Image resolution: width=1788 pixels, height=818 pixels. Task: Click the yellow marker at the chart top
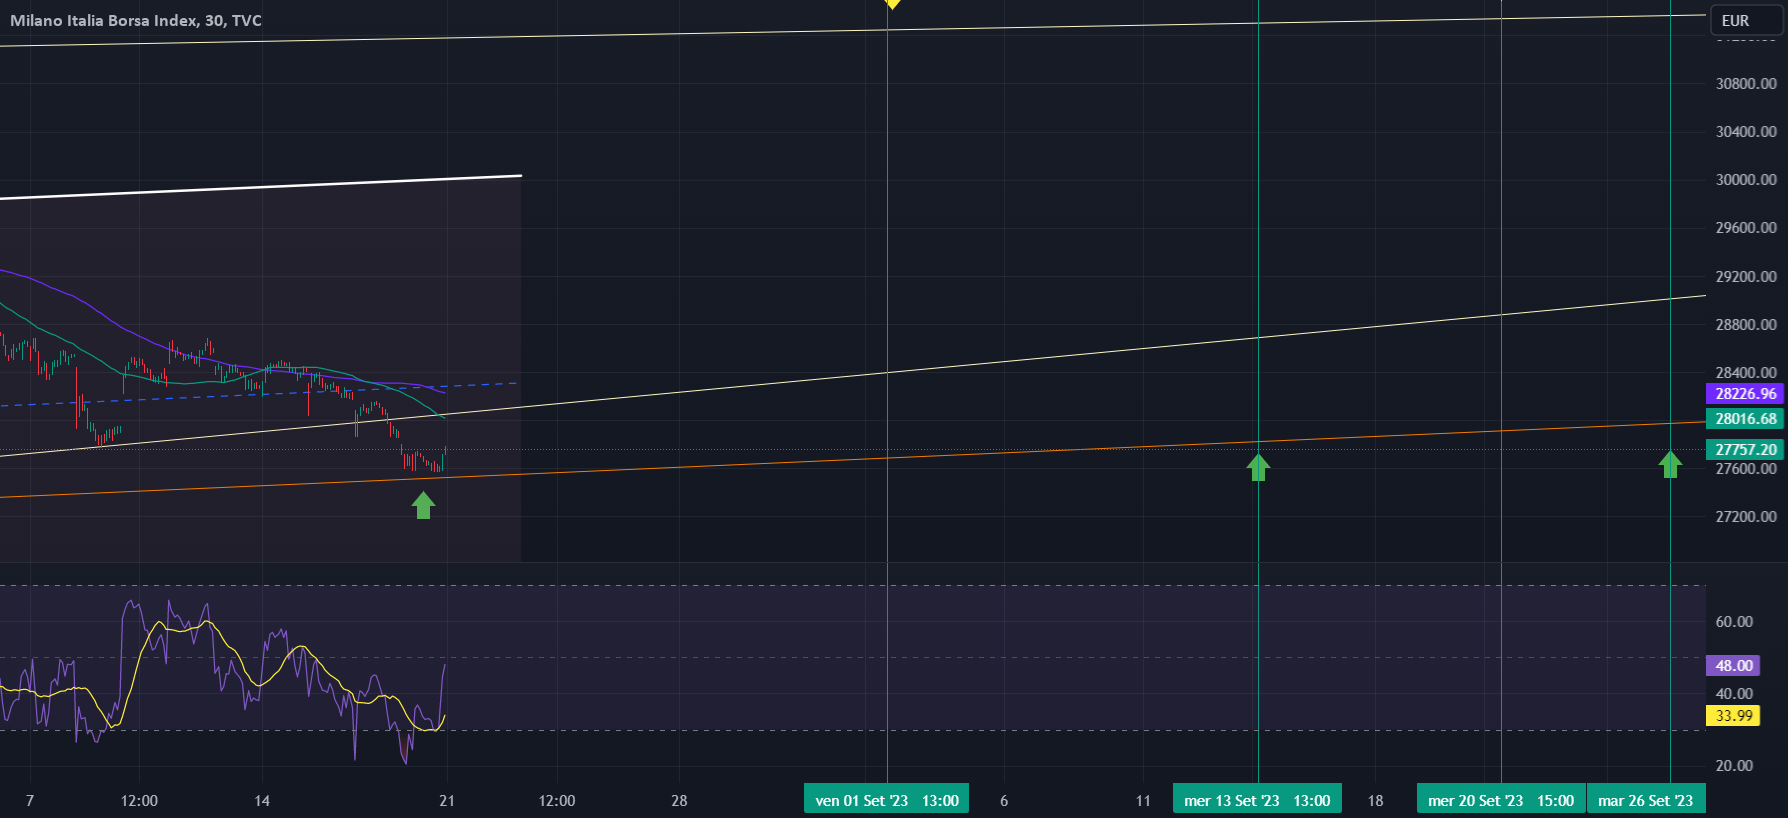click(892, 4)
